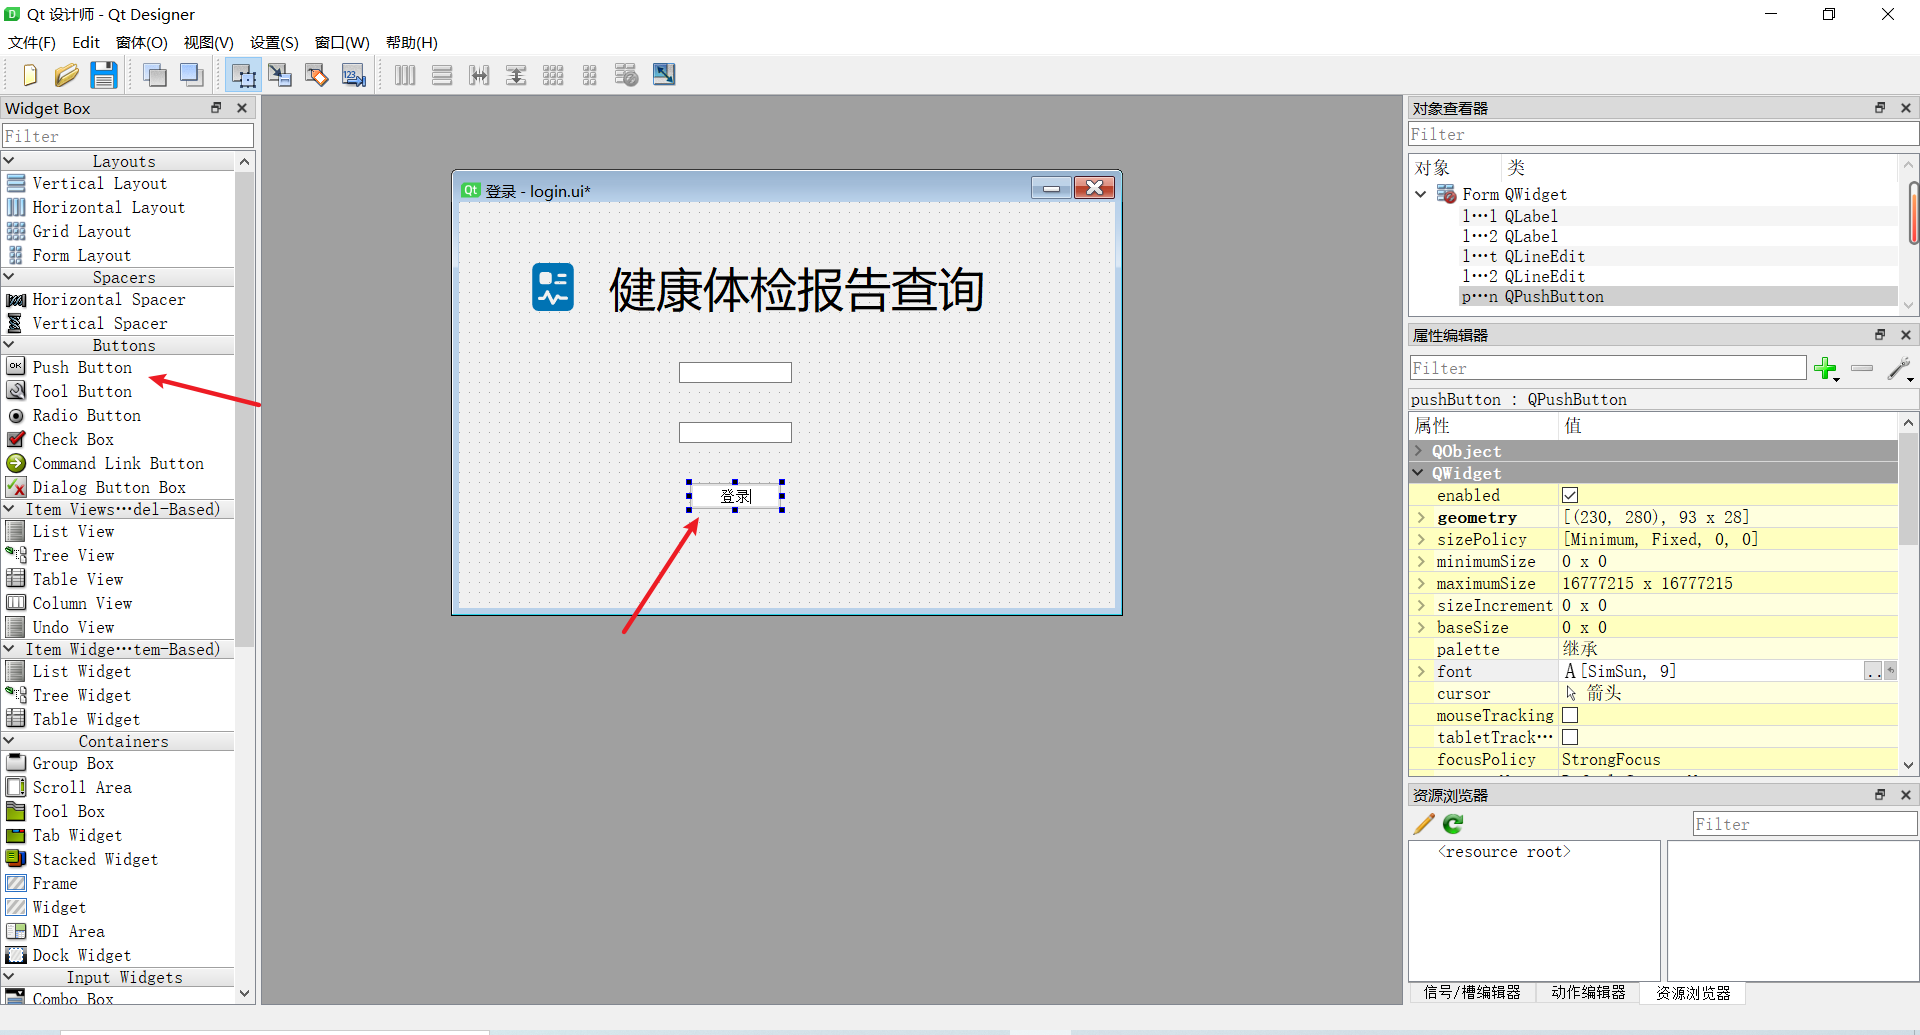Apply vertical splitter layout icon
The image size is (1920, 1035).
point(516,75)
